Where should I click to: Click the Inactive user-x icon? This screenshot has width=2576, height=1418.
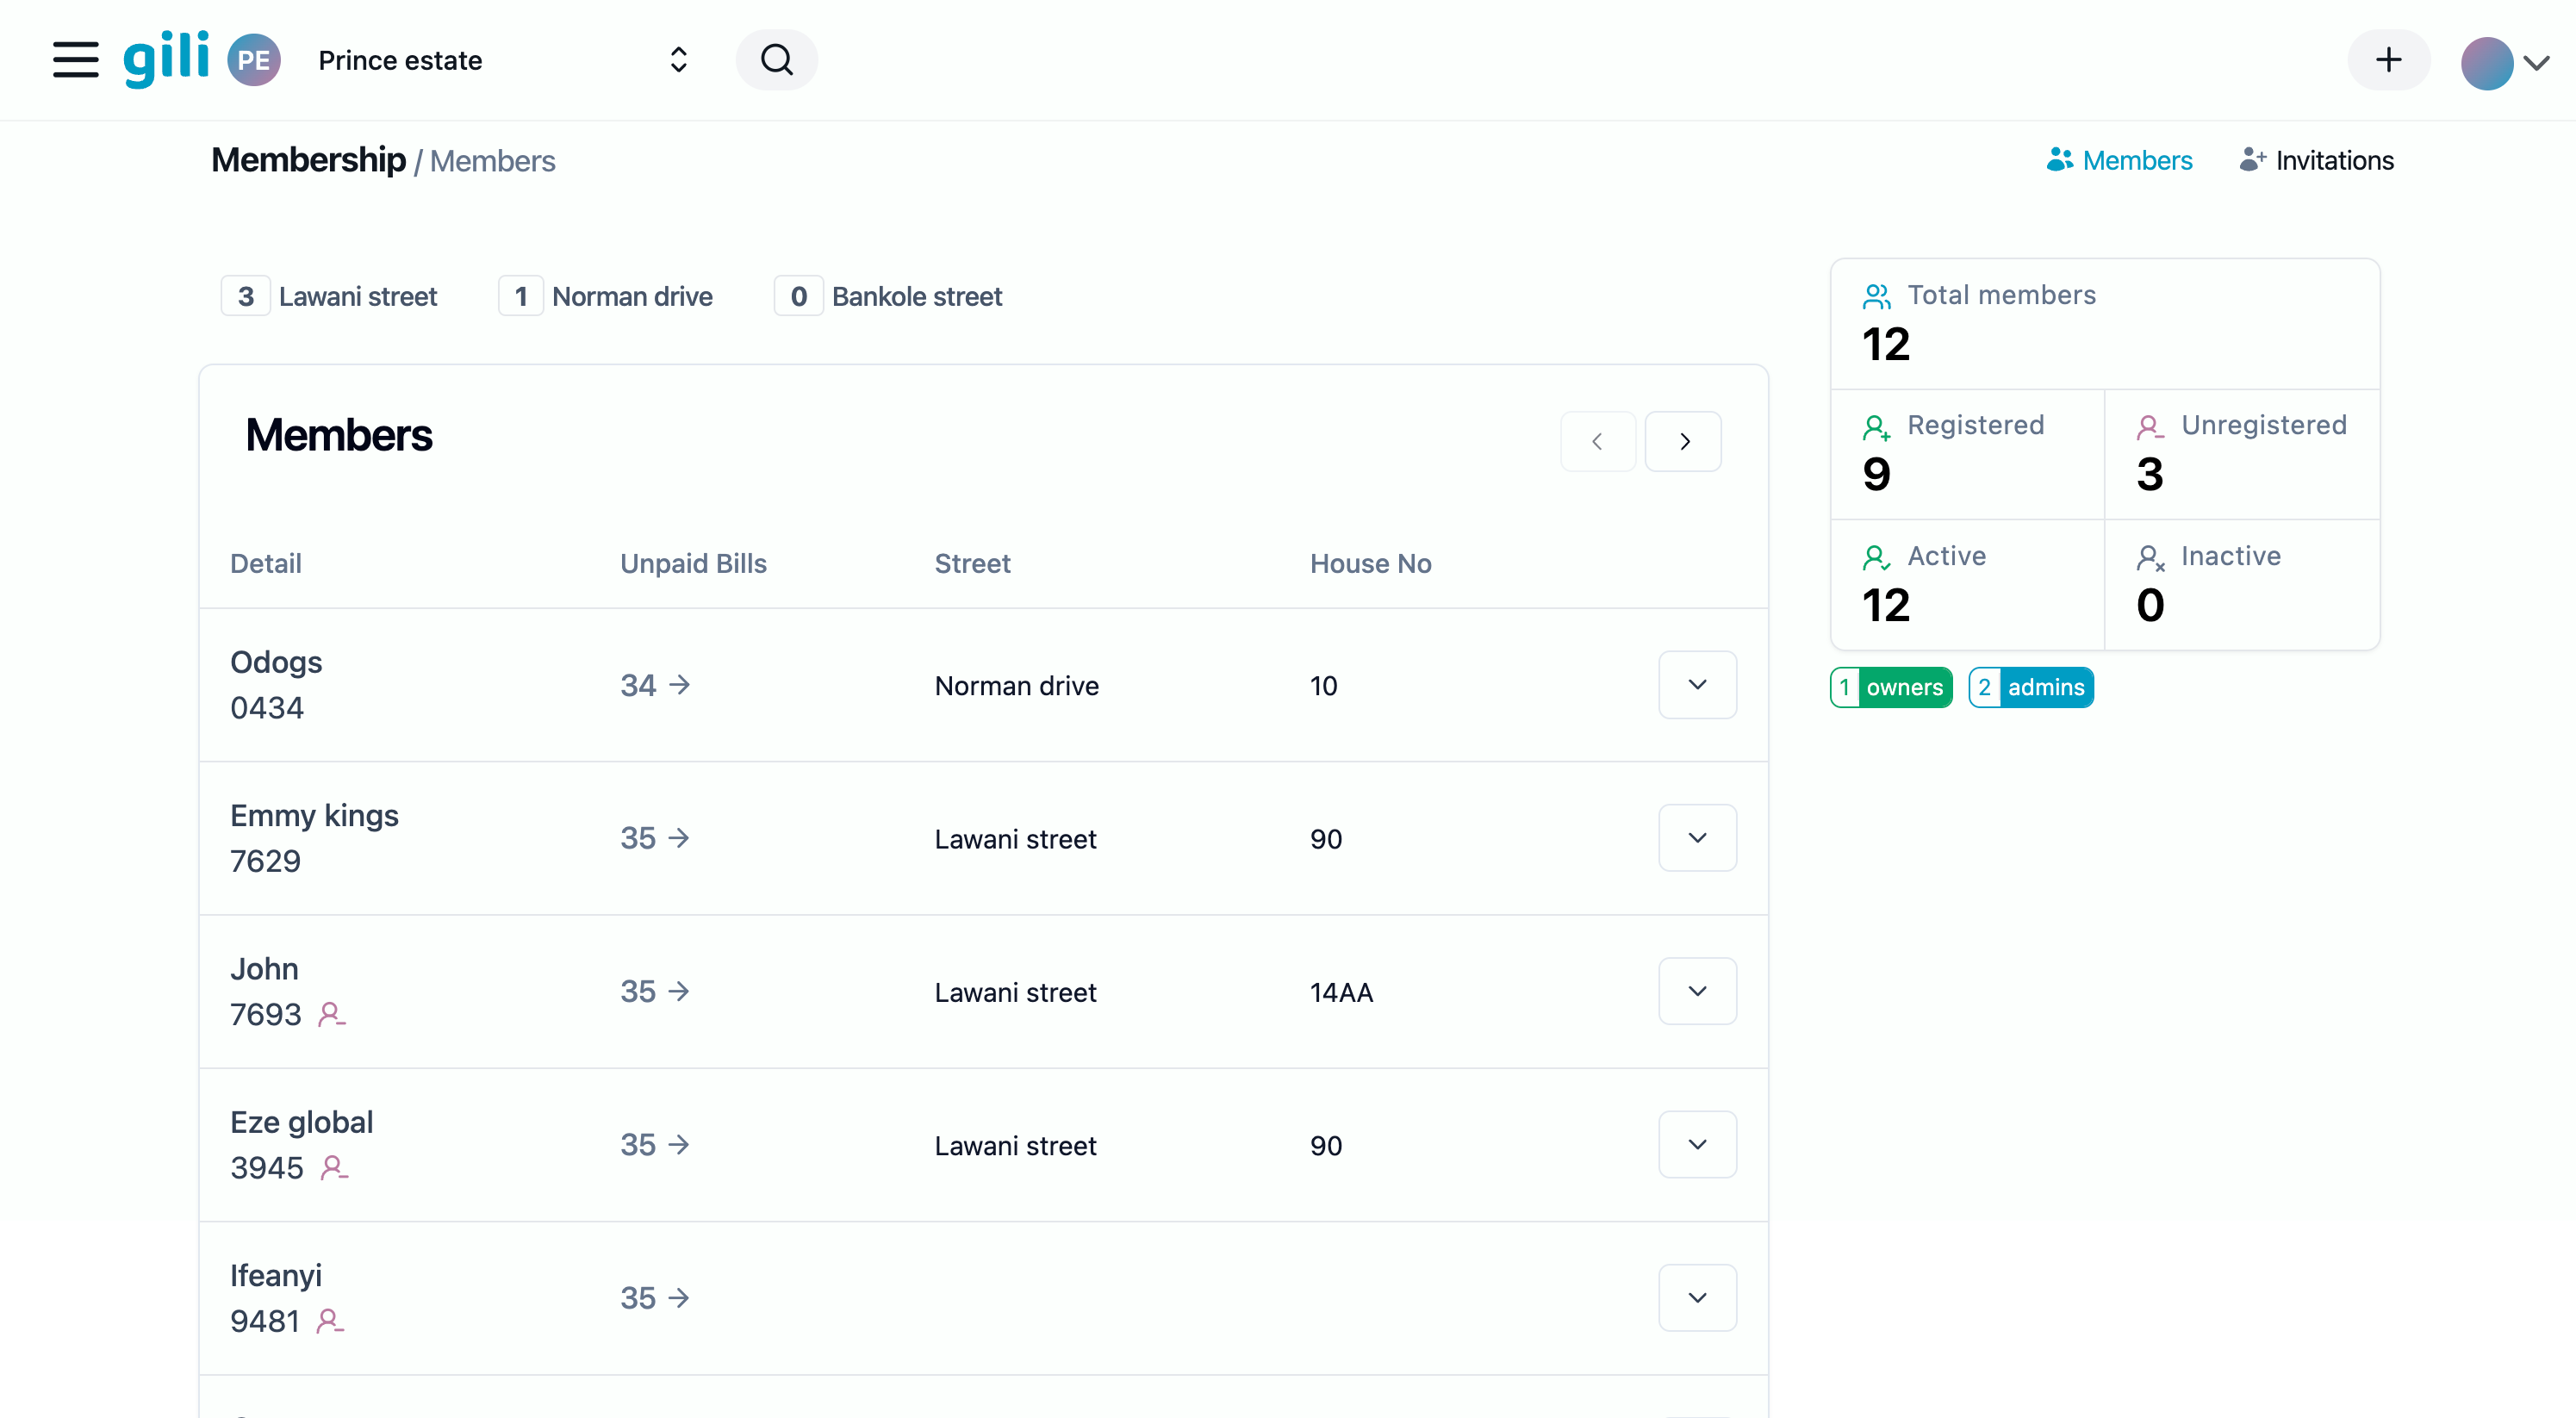[x=2150, y=557]
